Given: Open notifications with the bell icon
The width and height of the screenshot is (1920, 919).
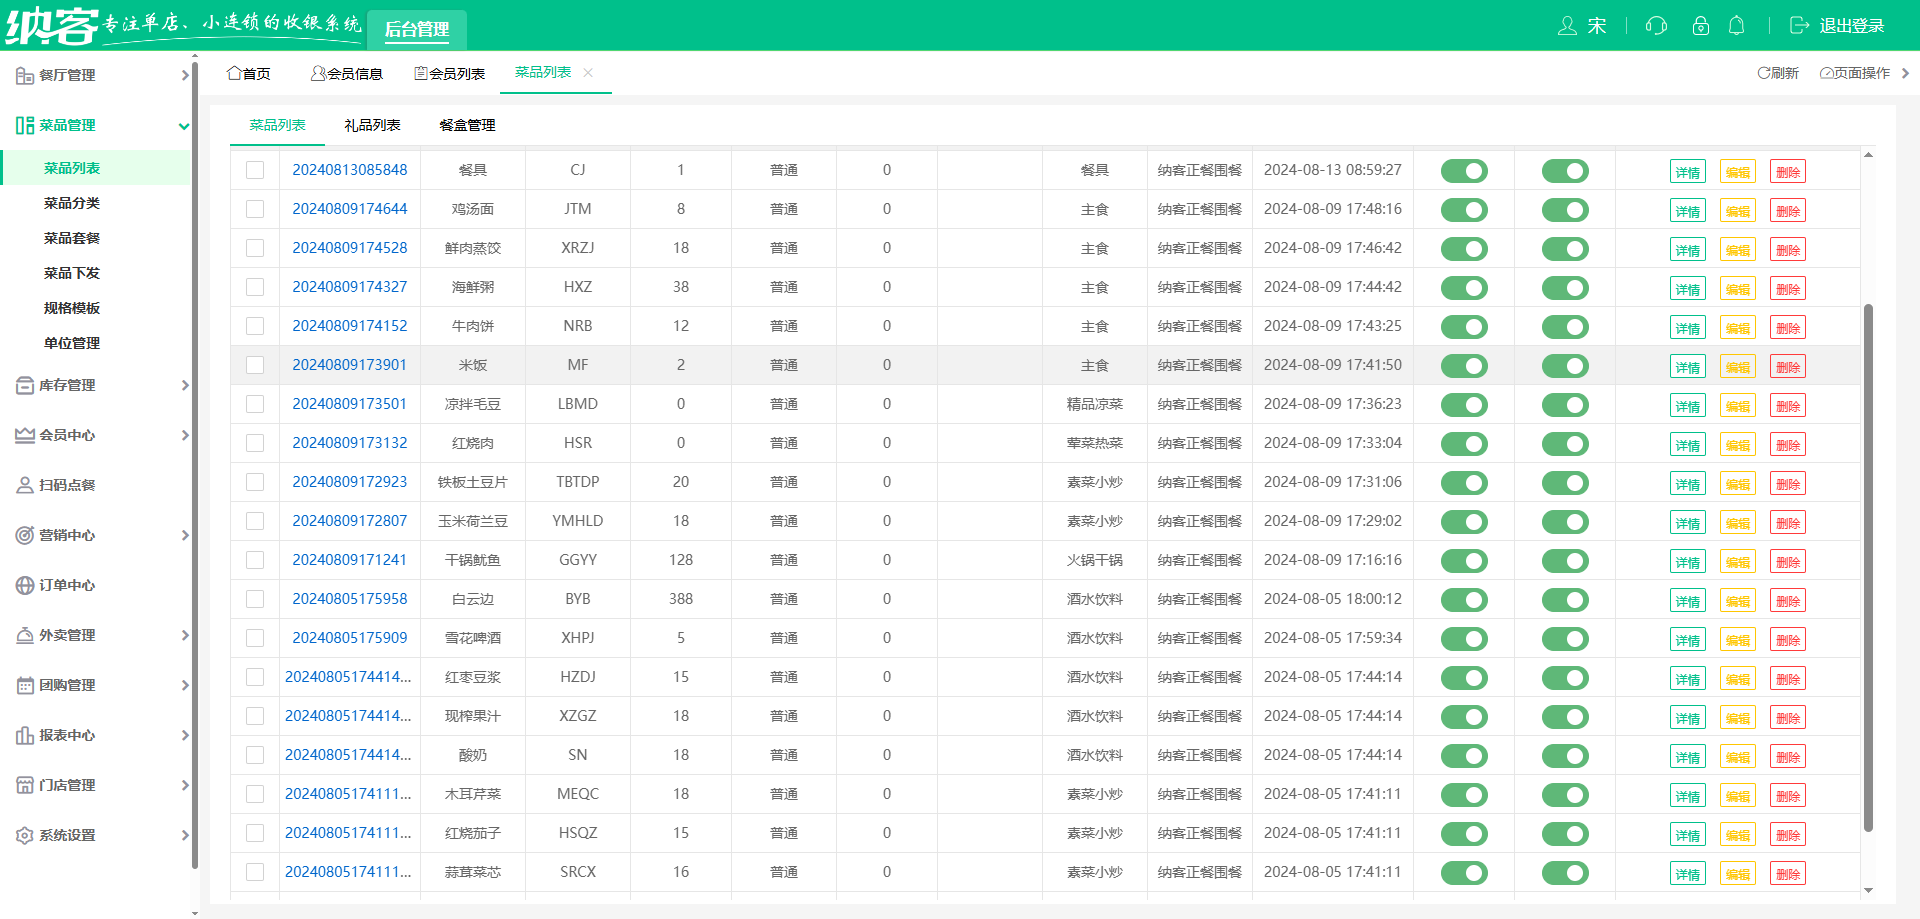Looking at the screenshot, I should pyautogui.click(x=1737, y=26).
